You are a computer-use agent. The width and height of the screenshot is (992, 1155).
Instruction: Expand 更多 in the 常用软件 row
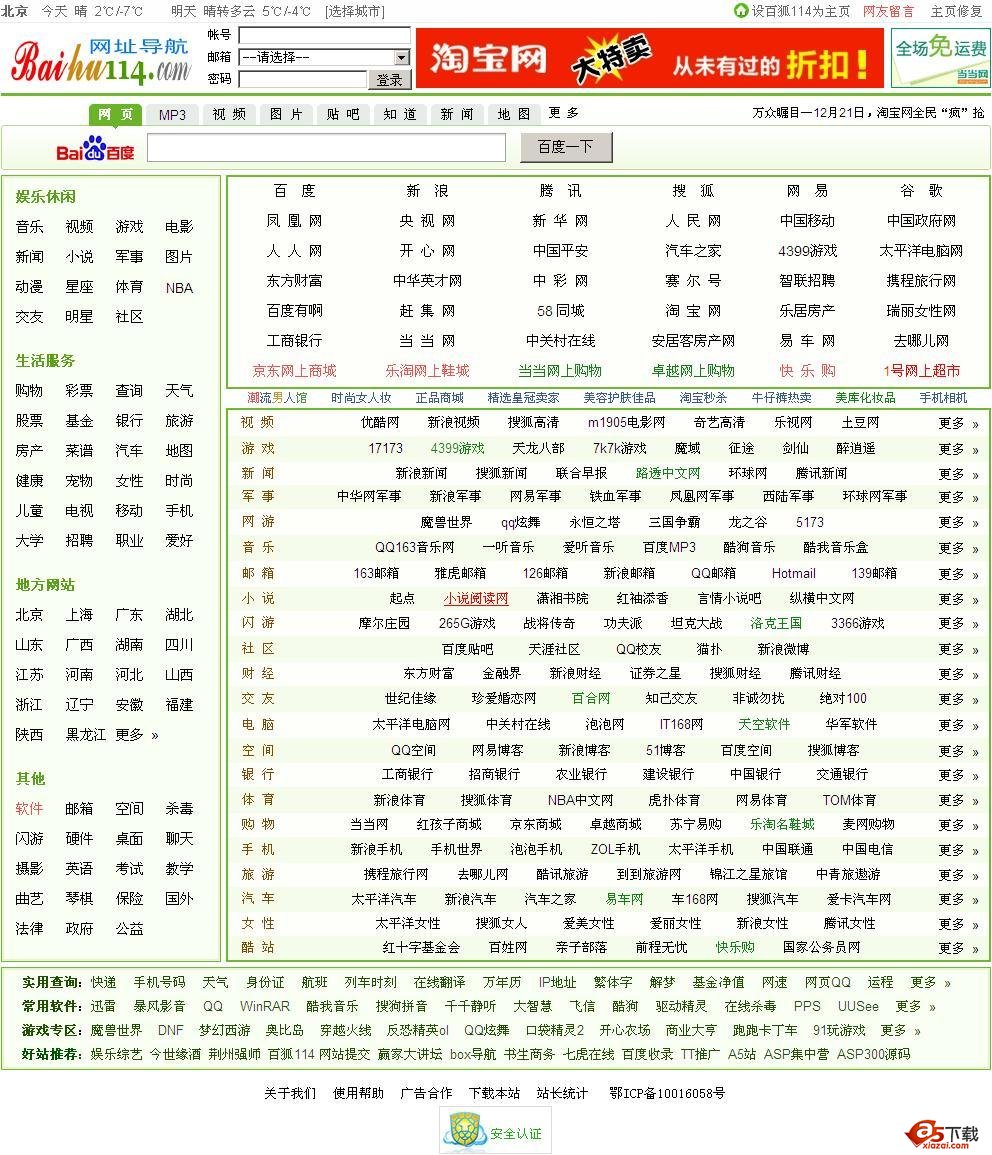click(915, 1006)
